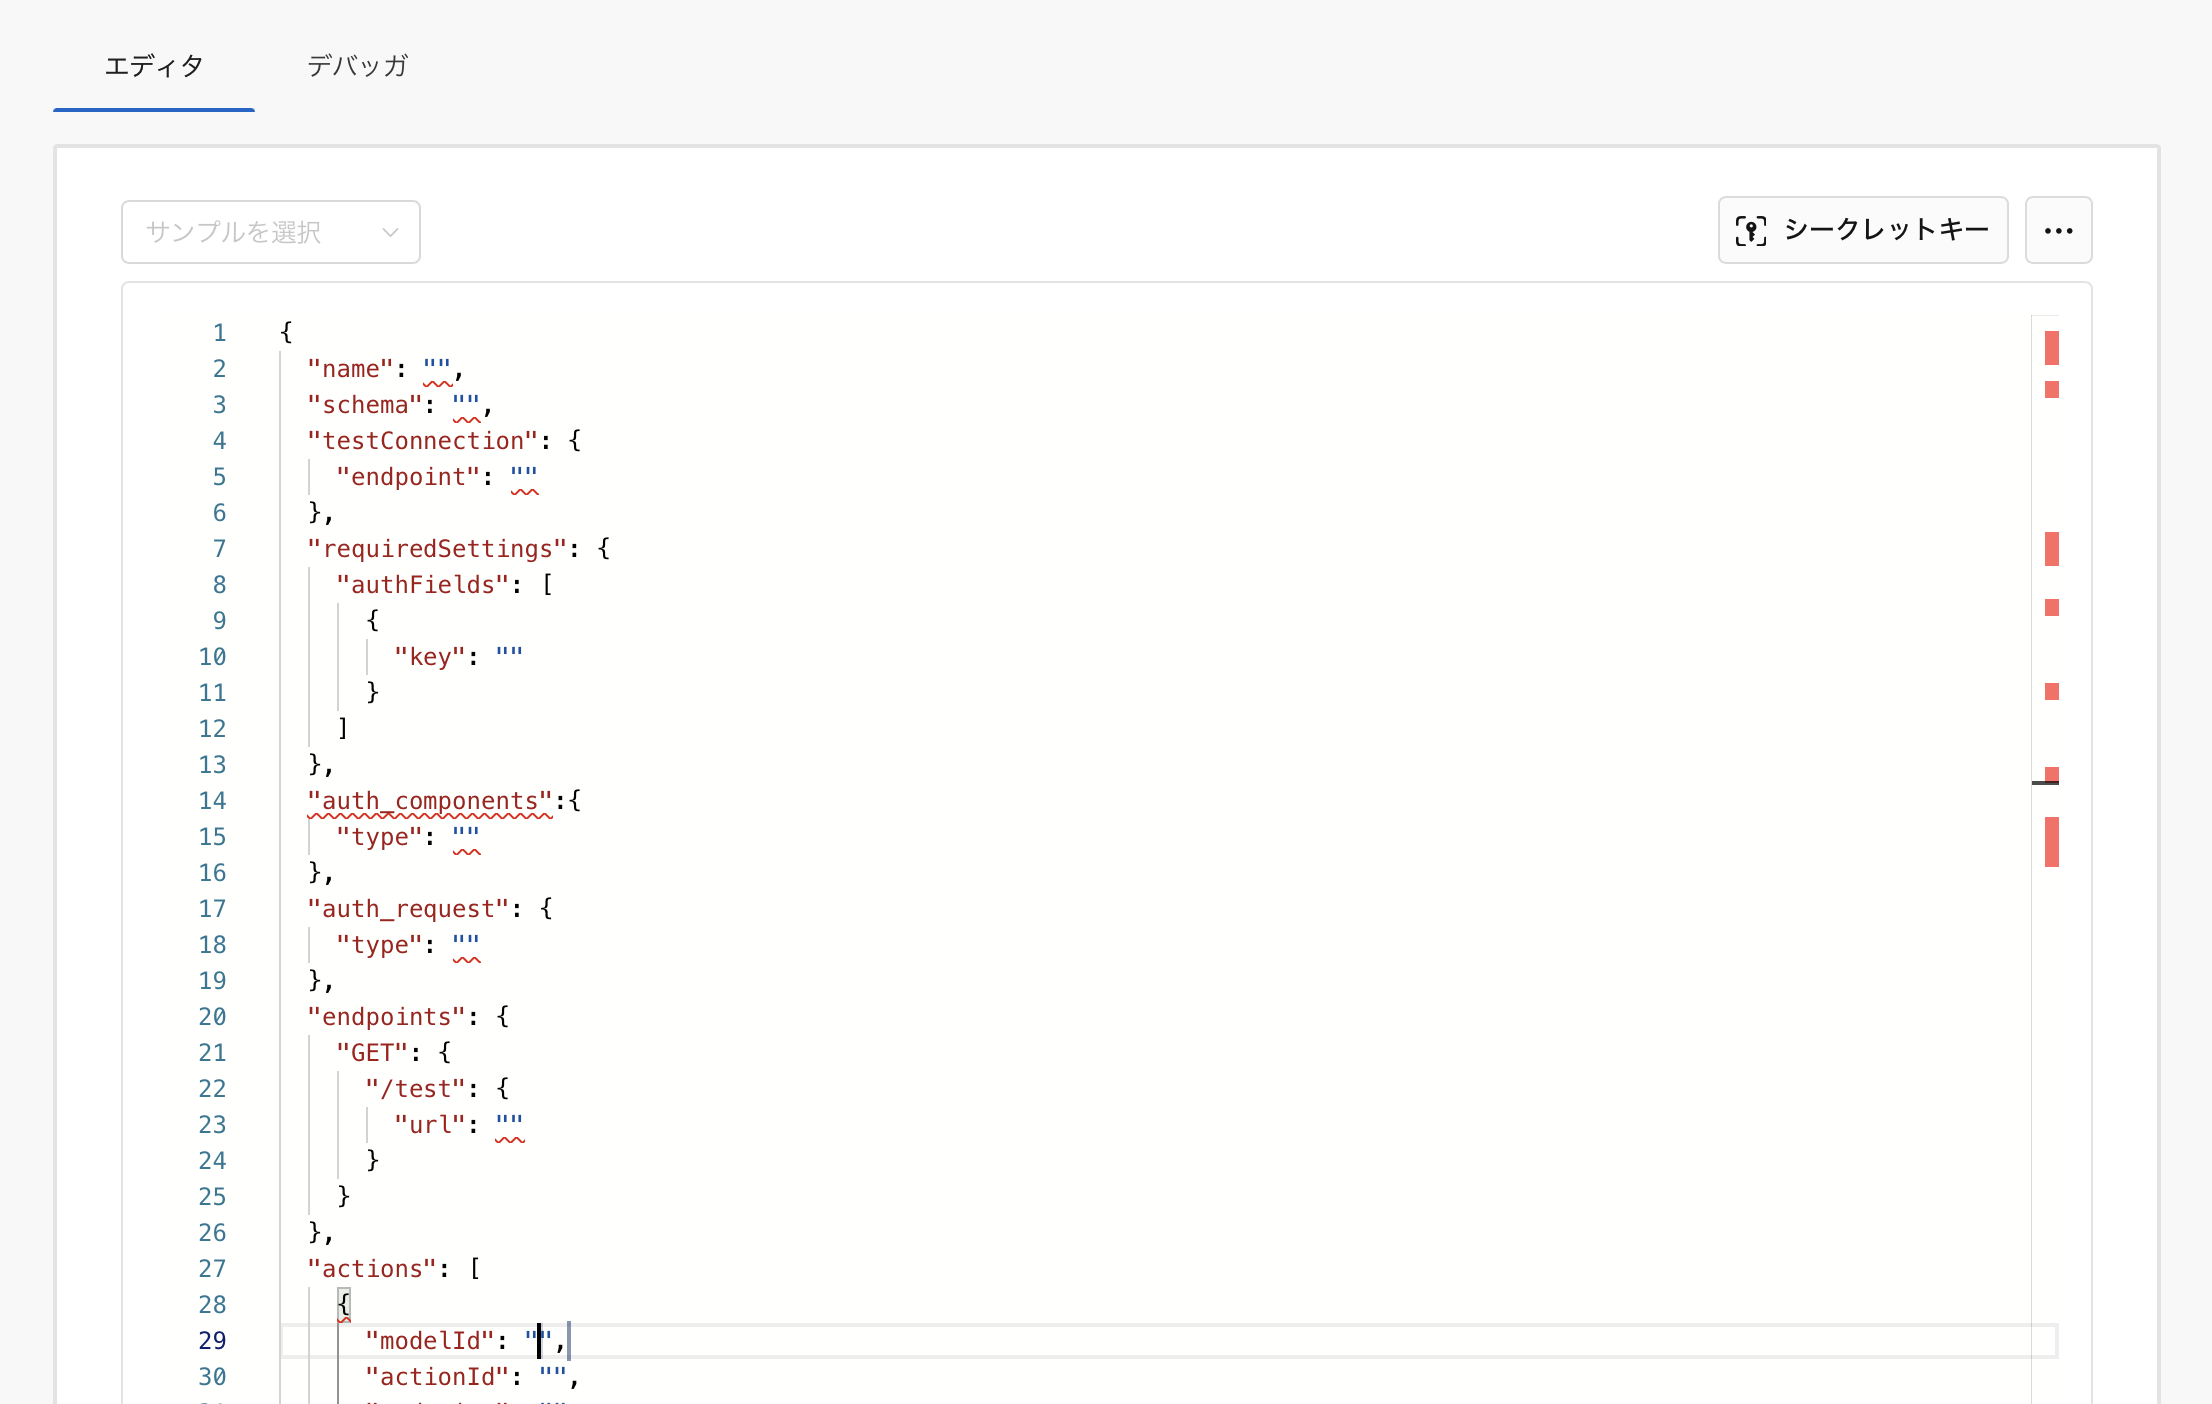Click the "GET" key on line 21
This screenshot has height=1404, width=2212.
click(372, 1053)
